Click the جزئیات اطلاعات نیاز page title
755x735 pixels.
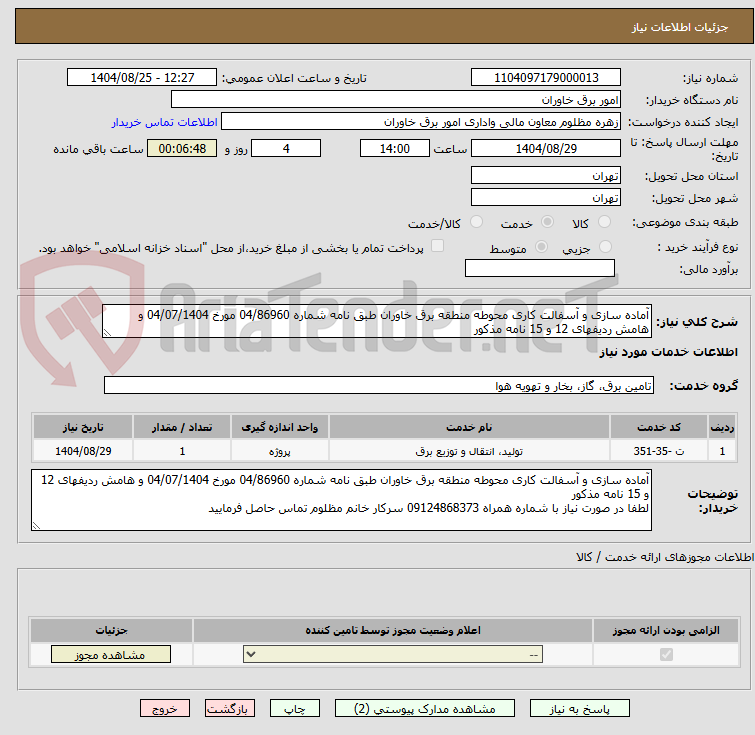[680, 27]
